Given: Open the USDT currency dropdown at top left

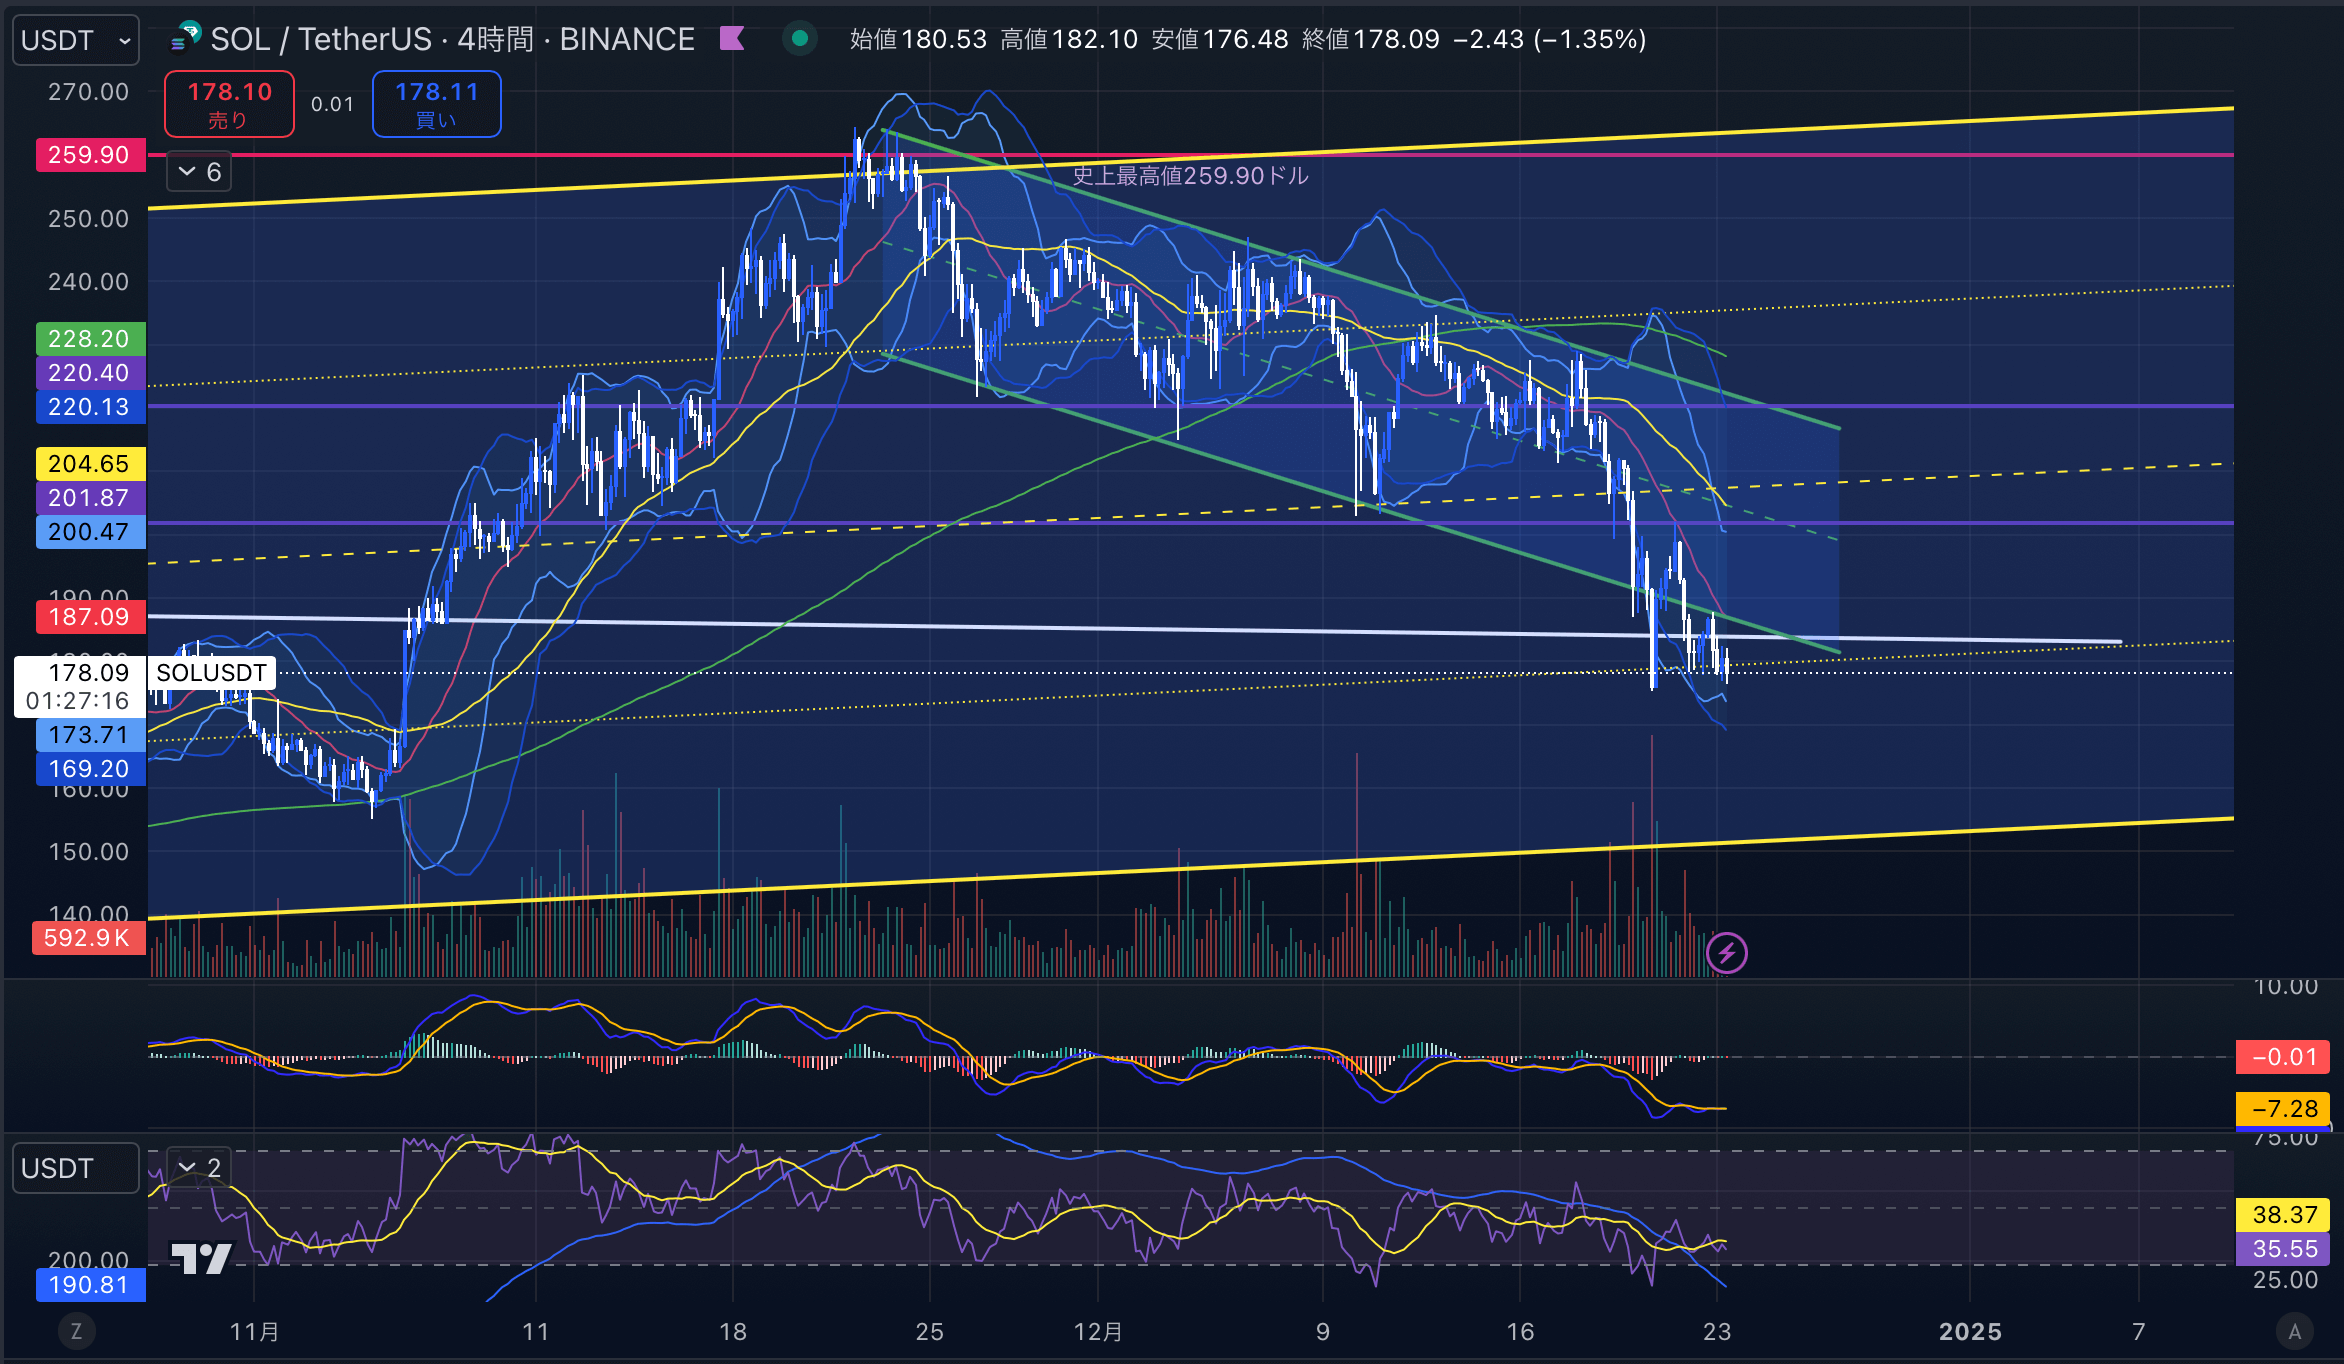Looking at the screenshot, I should tap(76, 40).
